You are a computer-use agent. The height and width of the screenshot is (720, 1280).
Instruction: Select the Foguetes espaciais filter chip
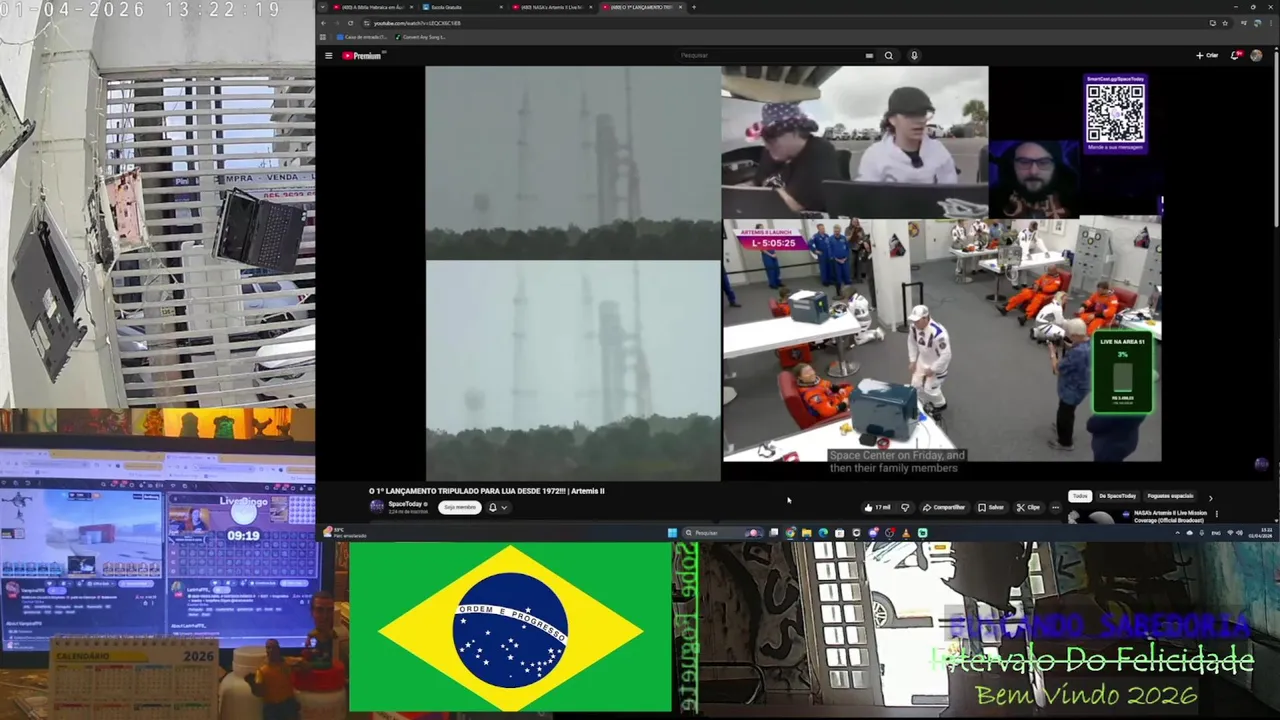coord(1170,496)
